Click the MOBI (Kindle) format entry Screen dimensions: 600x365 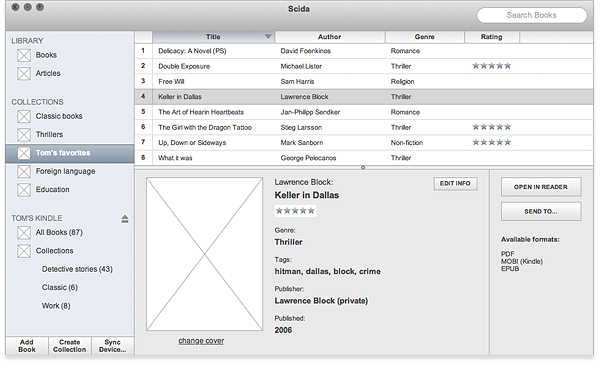pyautogui.click(x=522, y=261)
